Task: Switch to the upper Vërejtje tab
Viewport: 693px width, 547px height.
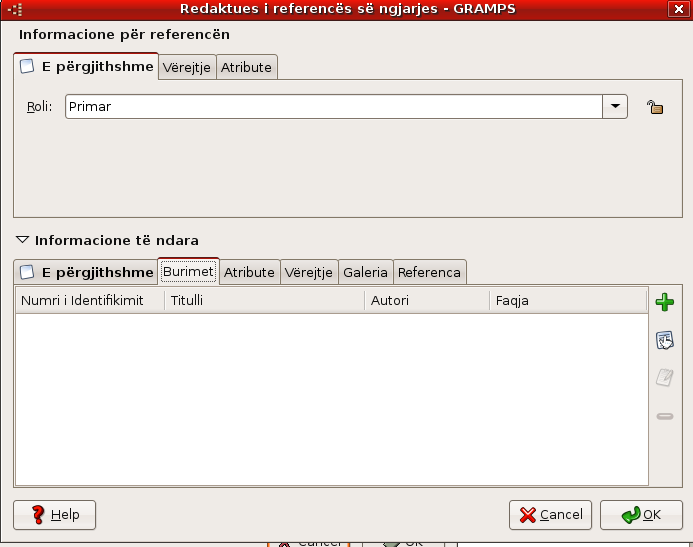Action: click(187, 68)
